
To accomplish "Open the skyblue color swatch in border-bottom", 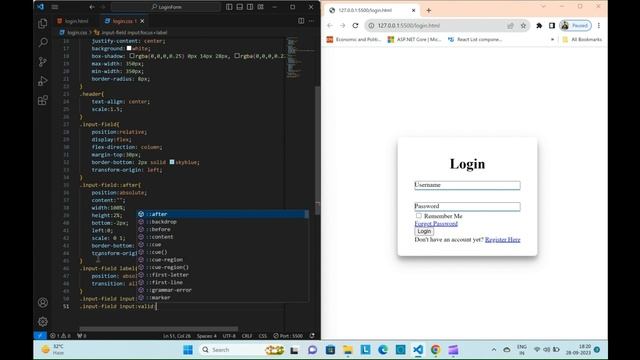I will coord(172,162).
